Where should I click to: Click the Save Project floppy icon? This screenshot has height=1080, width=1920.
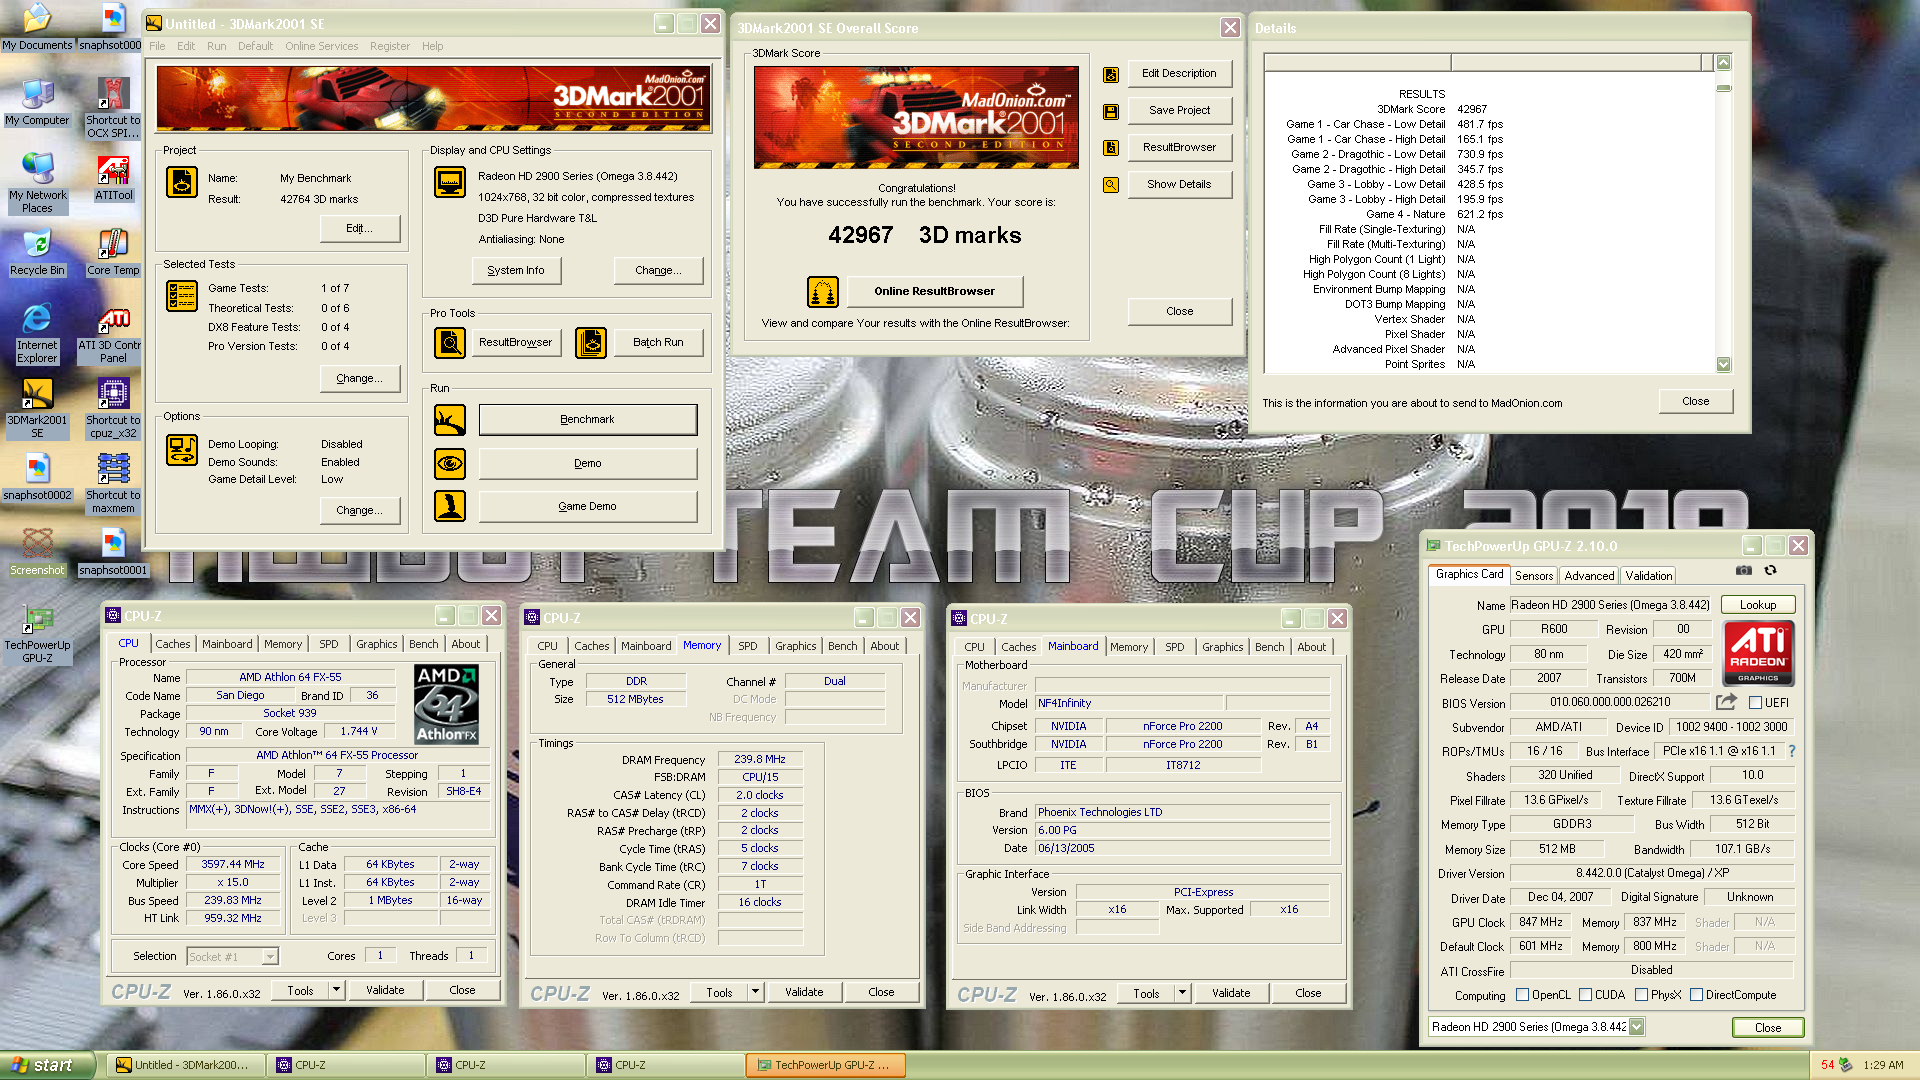1111,111
